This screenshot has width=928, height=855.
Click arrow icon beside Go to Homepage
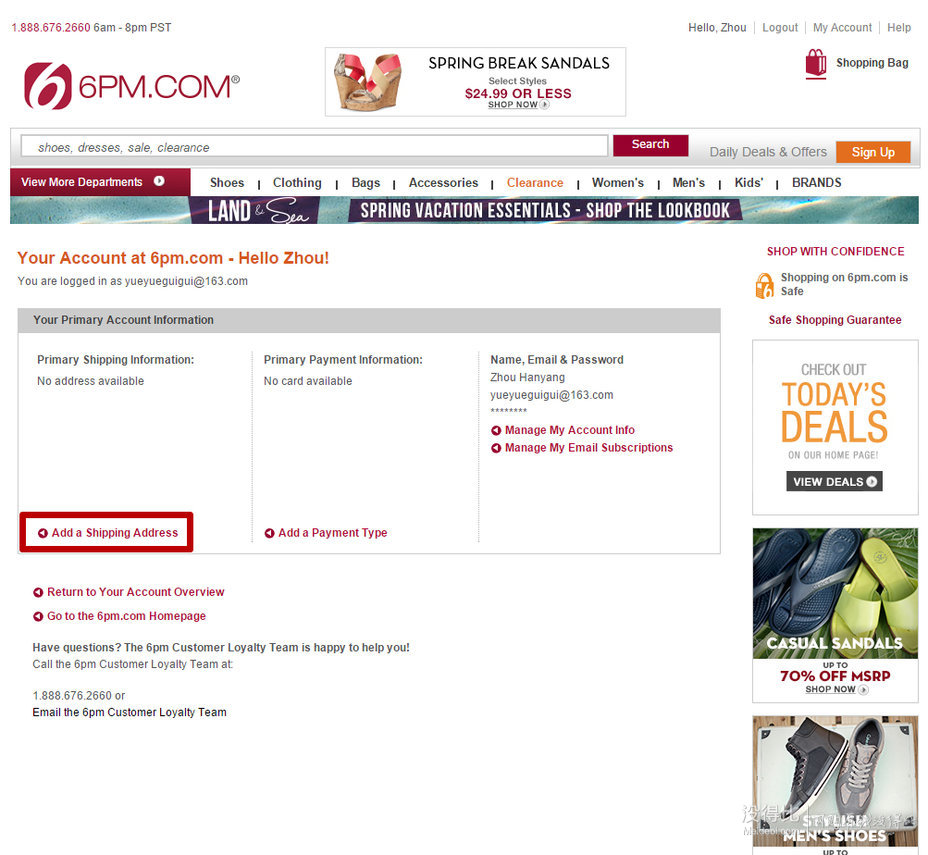(x=38, y=617)
